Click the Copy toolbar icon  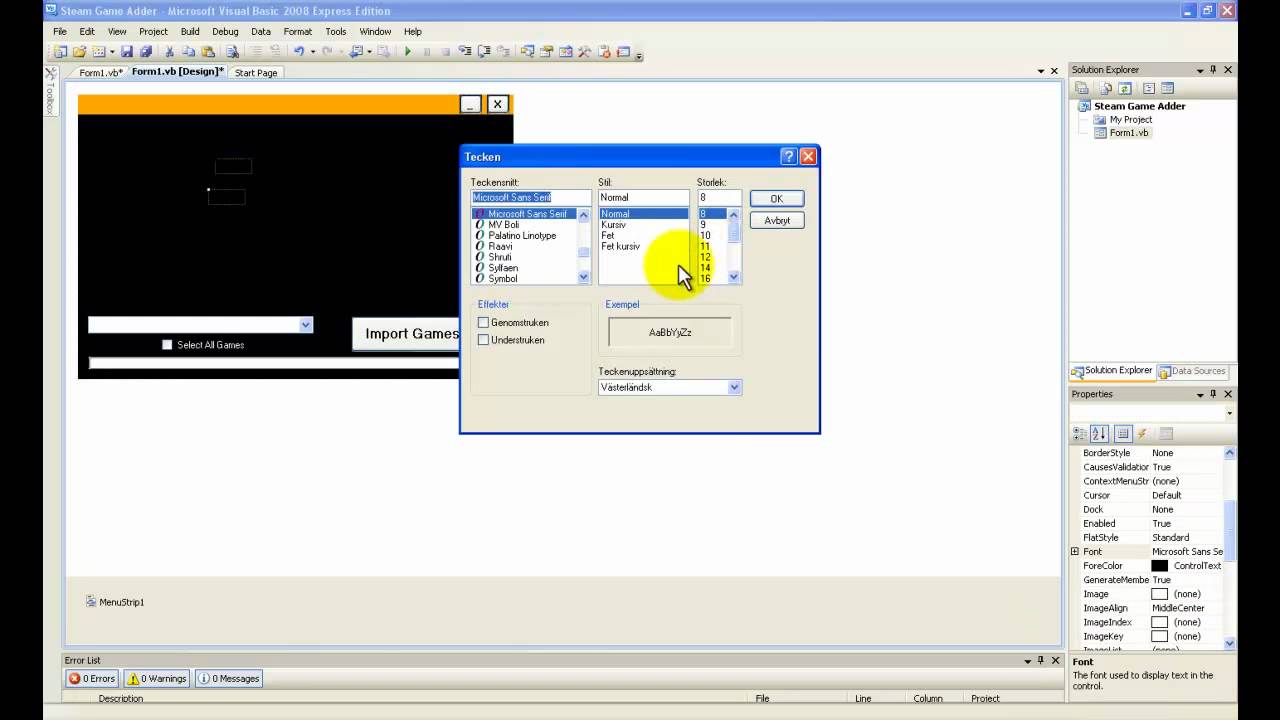[188, 52]
